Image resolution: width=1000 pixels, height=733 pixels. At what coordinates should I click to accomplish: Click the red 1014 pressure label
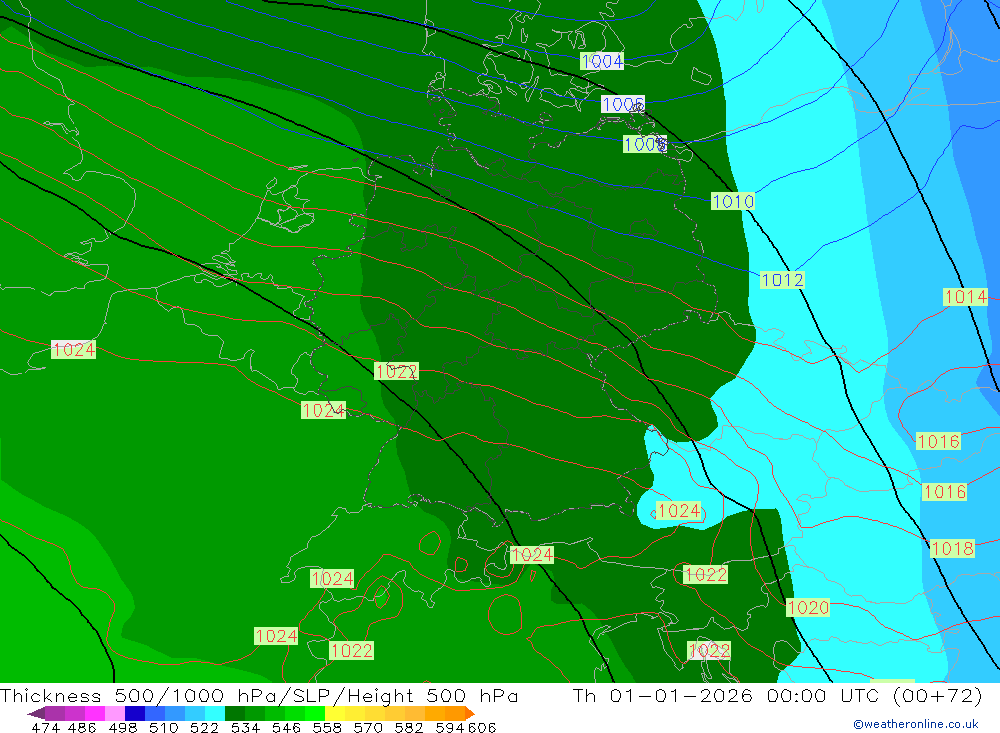coord(965,297)
